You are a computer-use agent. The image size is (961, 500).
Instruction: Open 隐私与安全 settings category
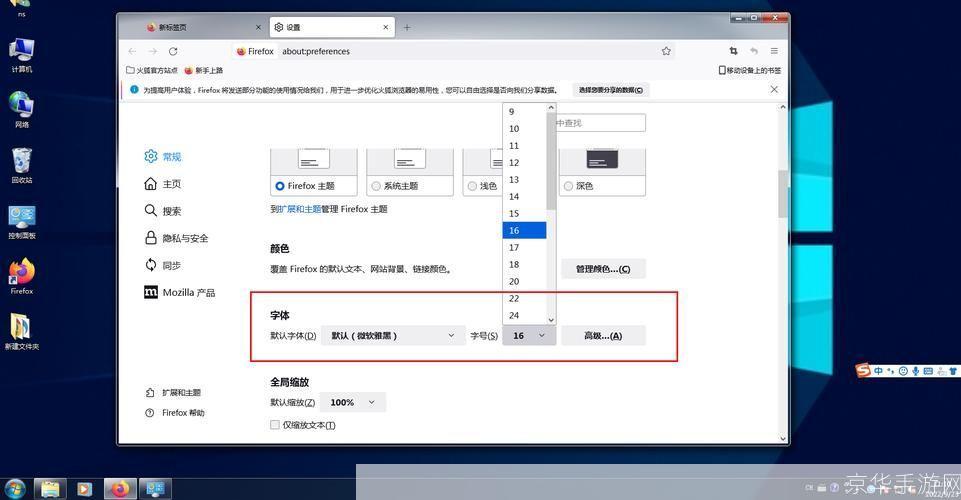[x=177, y=238]
